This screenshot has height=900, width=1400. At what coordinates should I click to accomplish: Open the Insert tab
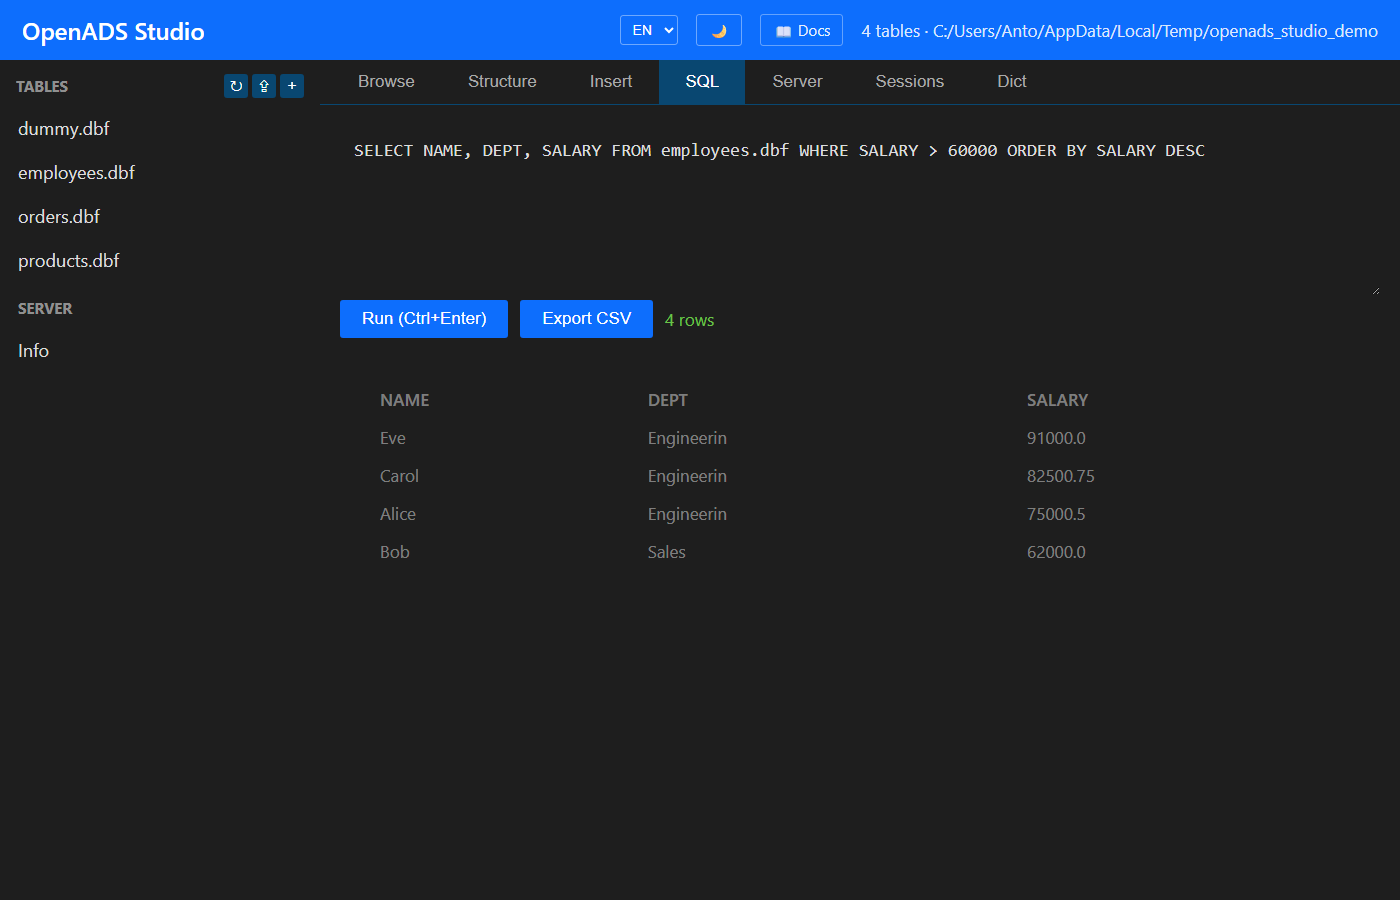[611, 82]
